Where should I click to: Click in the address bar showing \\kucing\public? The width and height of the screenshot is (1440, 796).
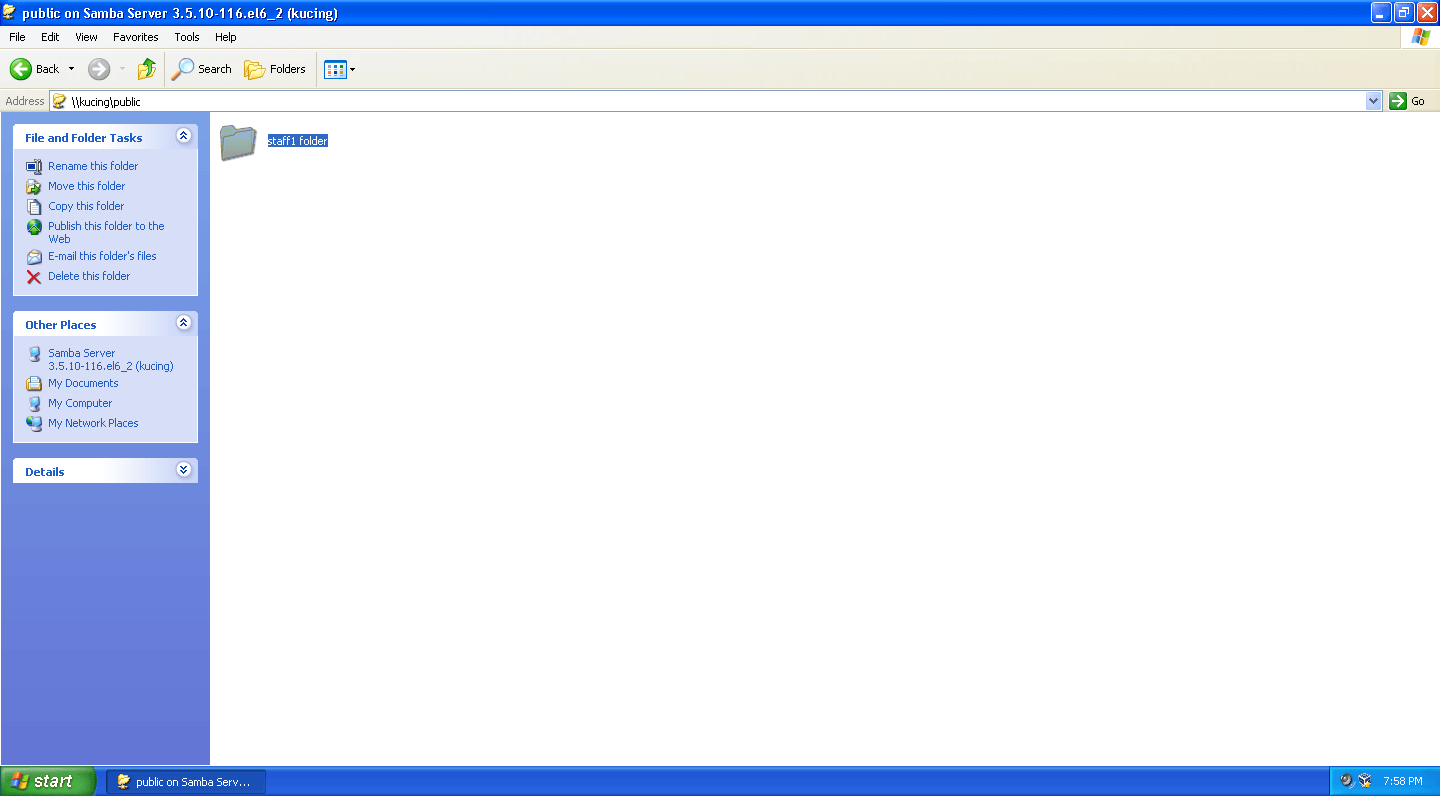click(716, 101)
